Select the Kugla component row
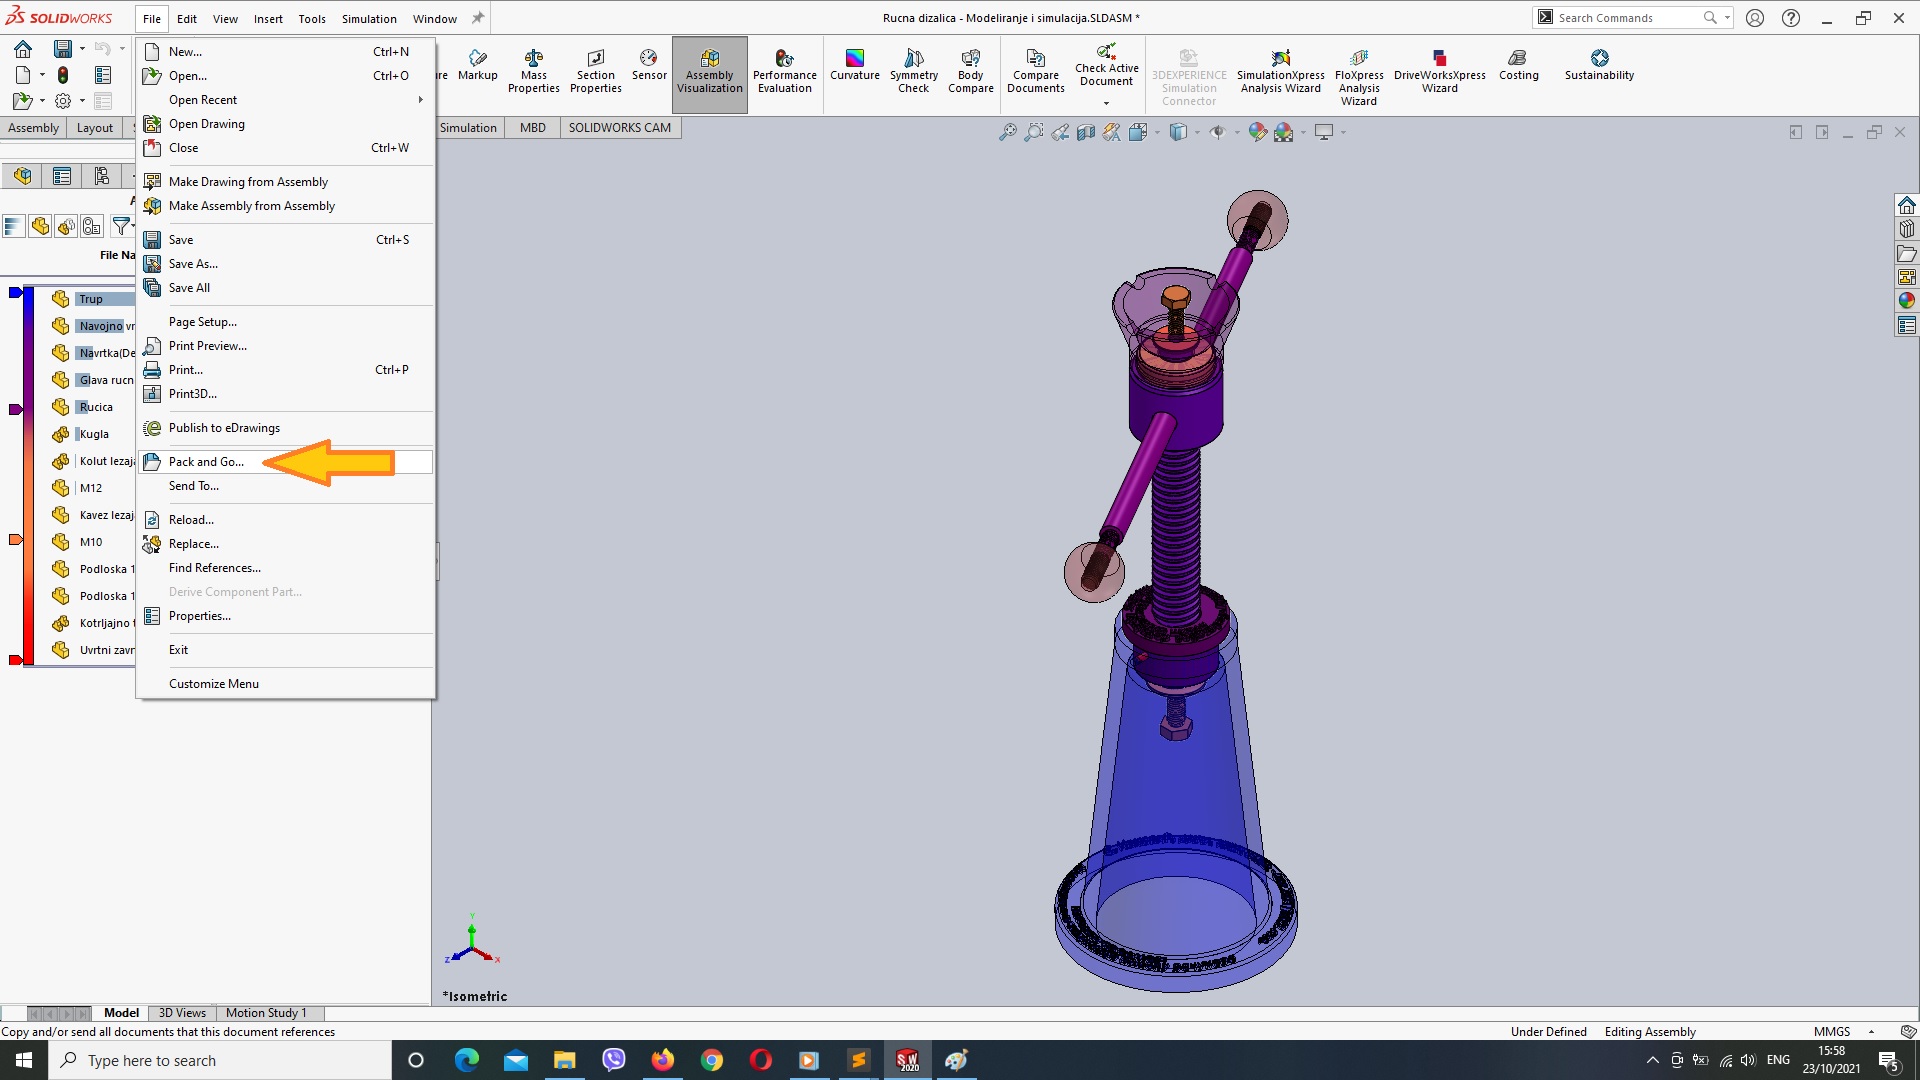Image resolution: width=1920 pixels, height=1080 pixels. pyautogui.click(x=92, y=434)
